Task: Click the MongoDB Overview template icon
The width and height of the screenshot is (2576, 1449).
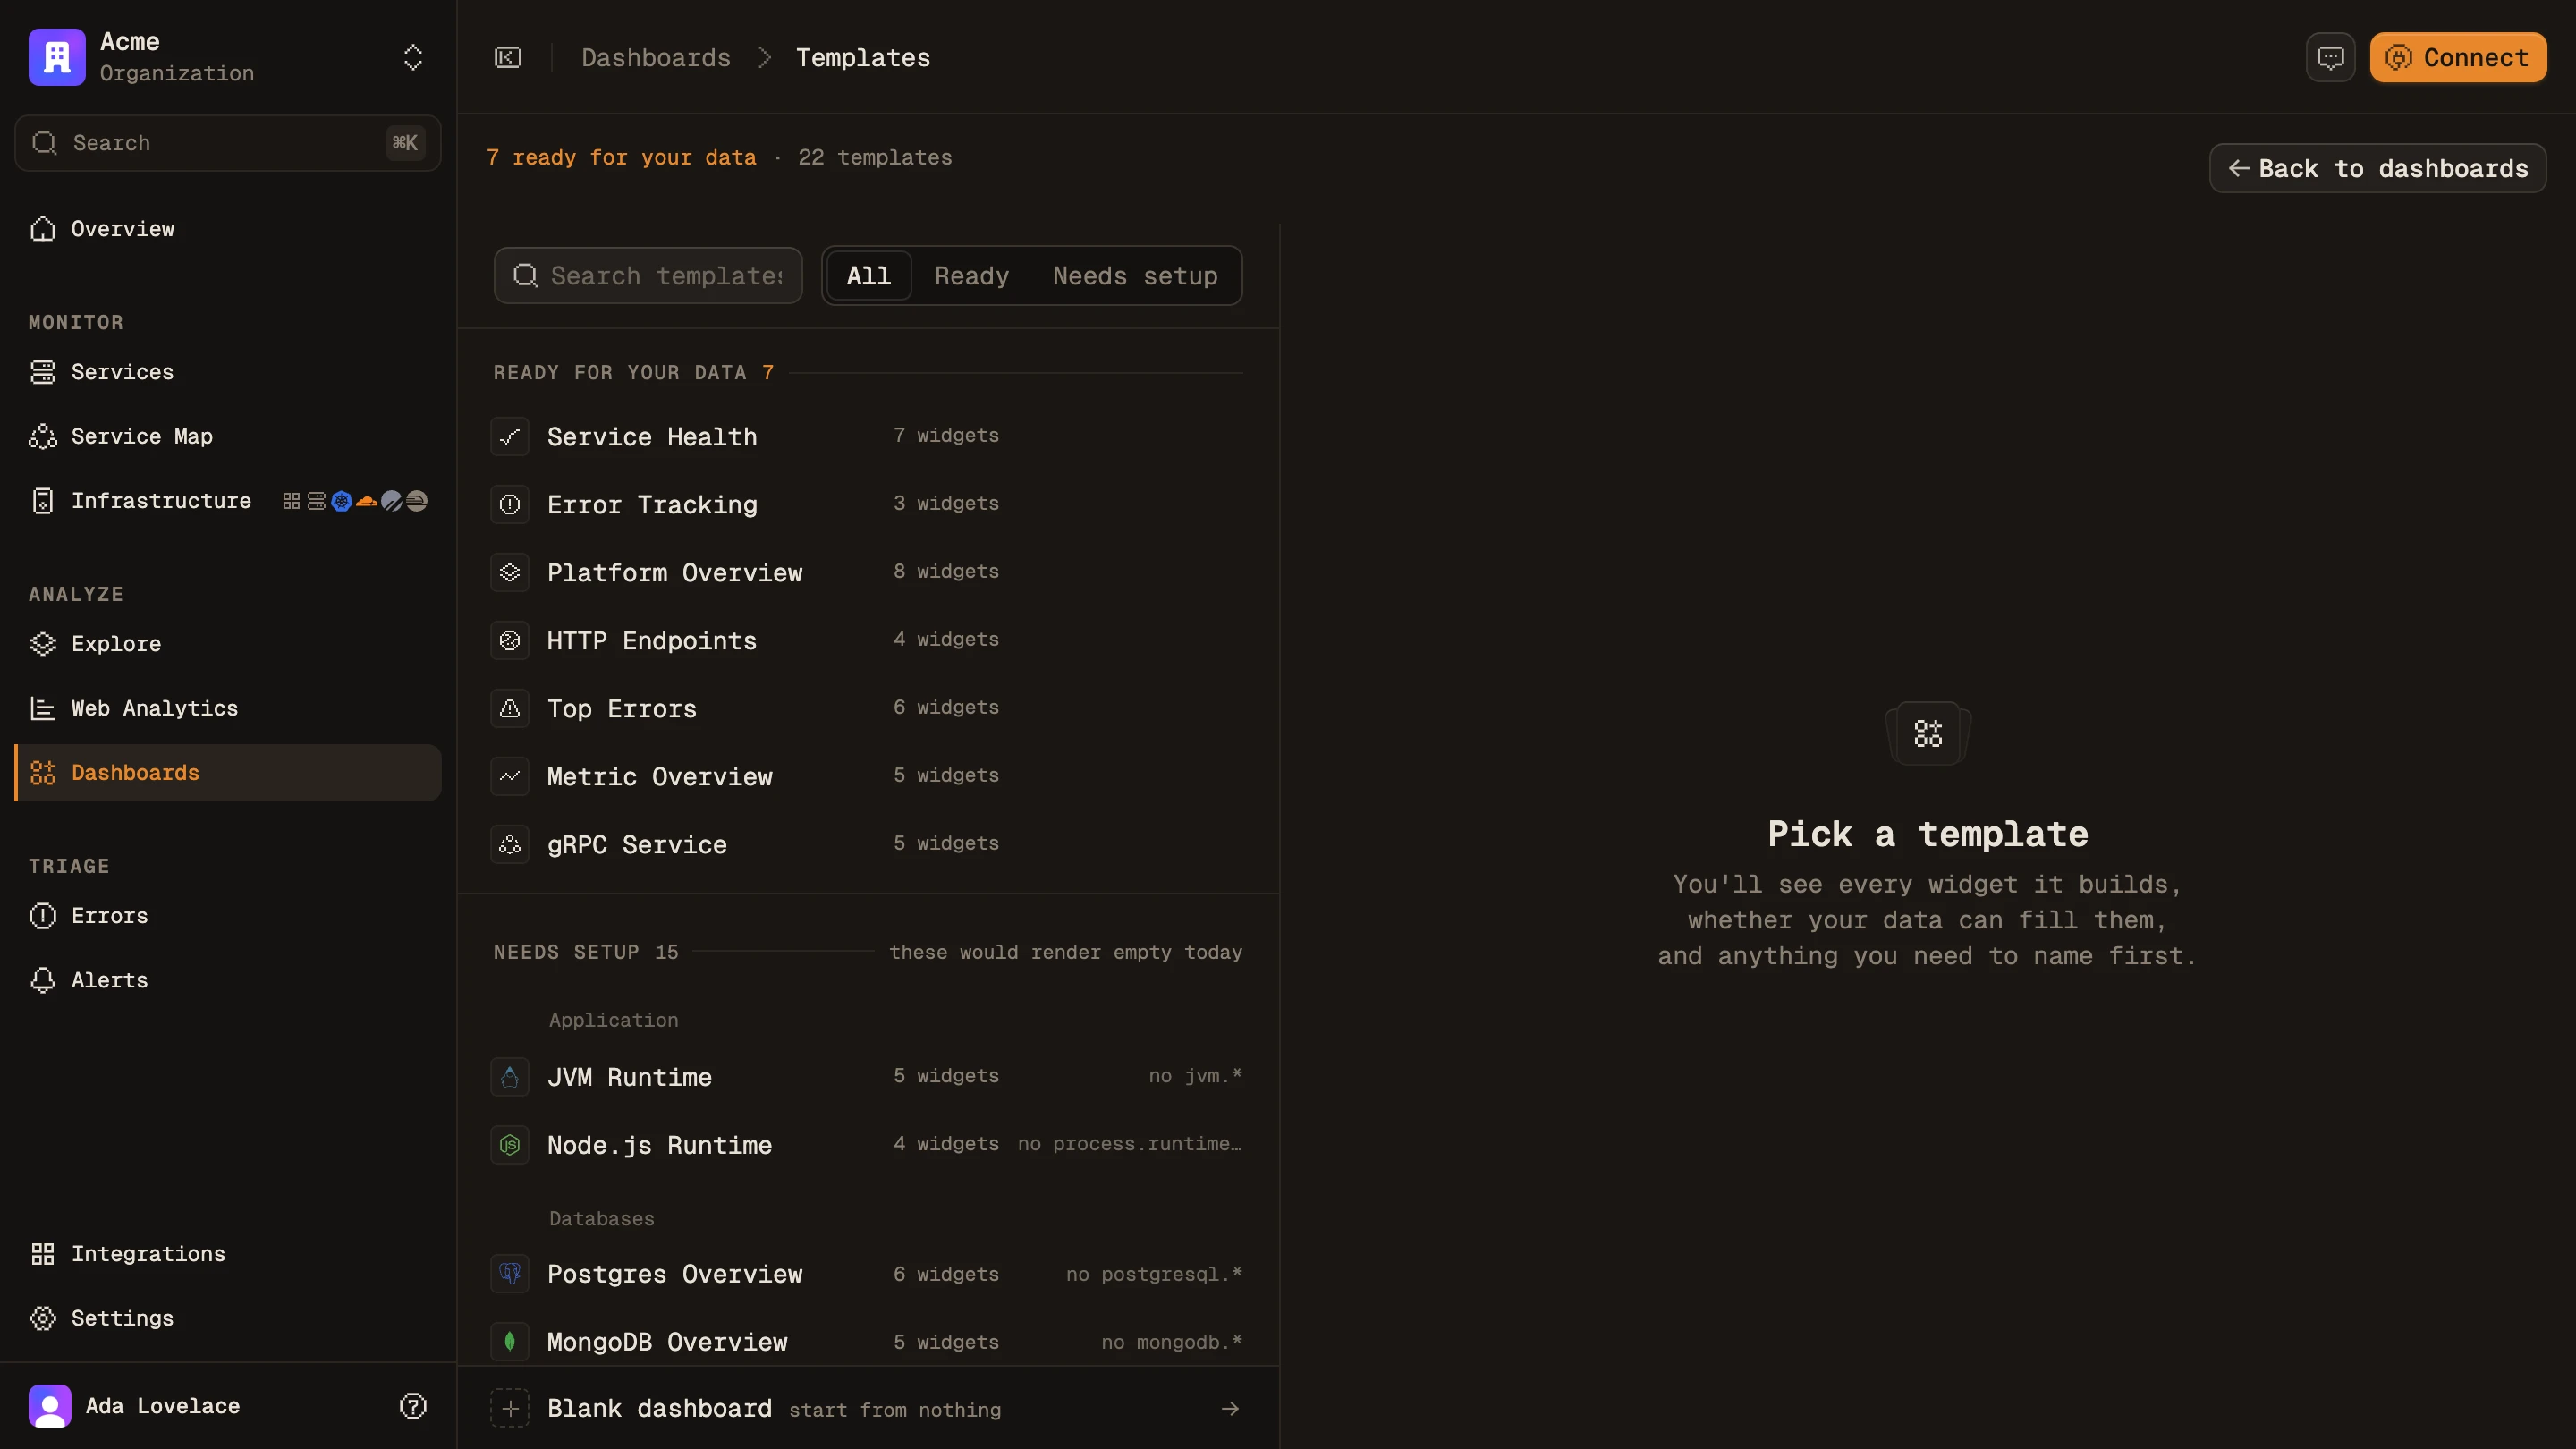Action: coord(510,1342)
